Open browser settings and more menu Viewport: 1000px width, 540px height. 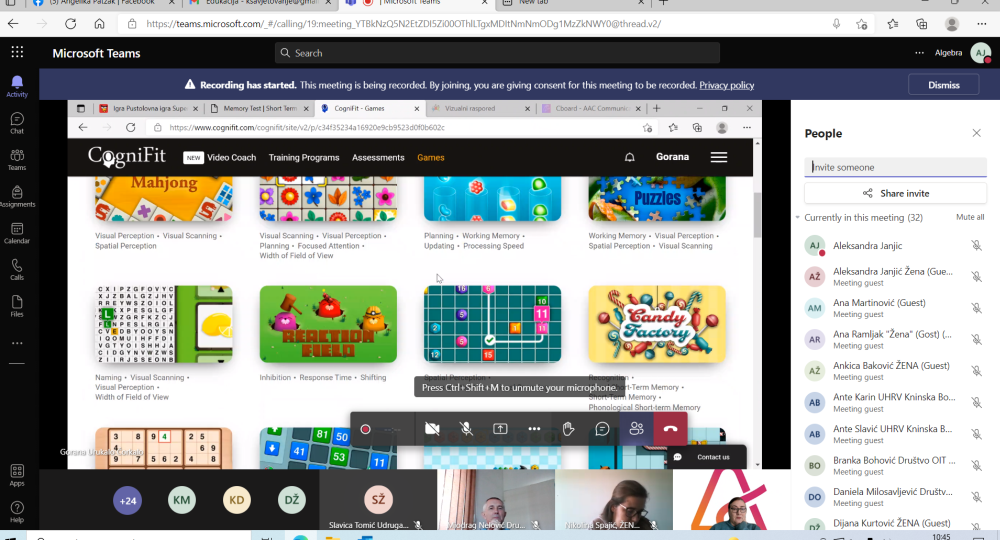coord(982,24)
